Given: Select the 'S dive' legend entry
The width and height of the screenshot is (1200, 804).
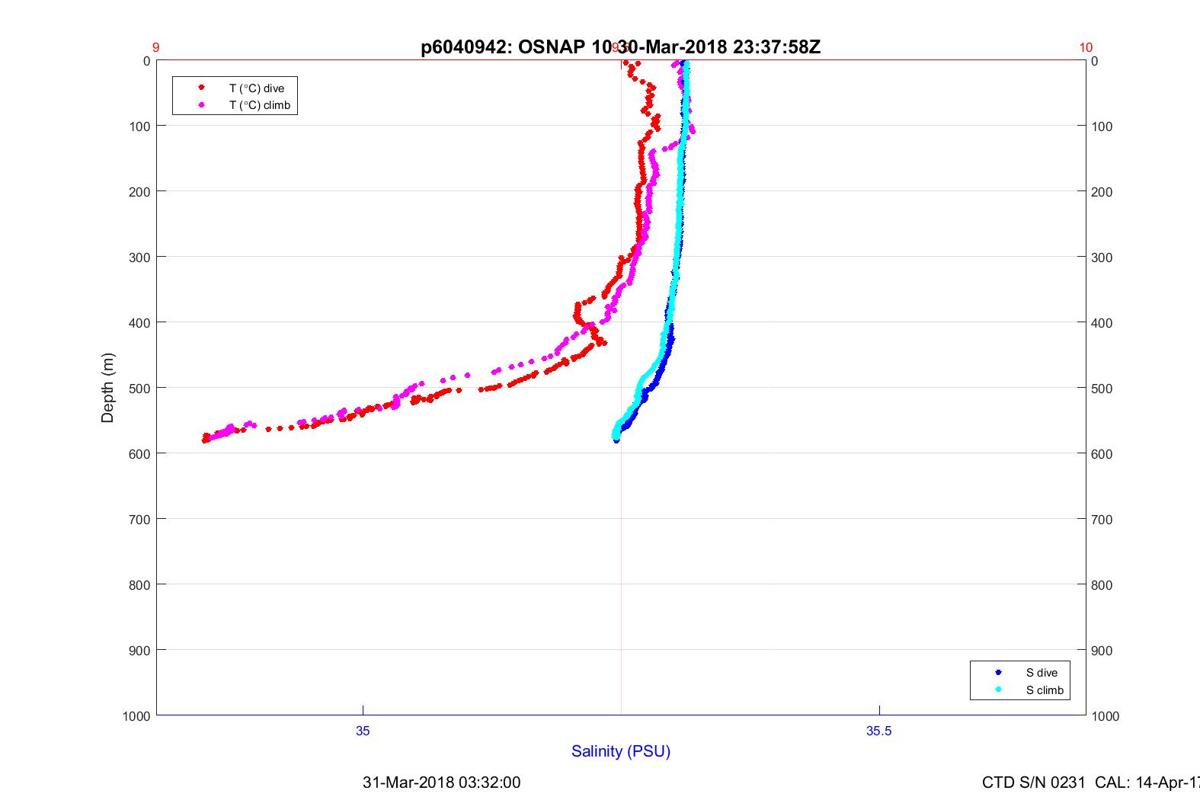Looking at the screenshot, I should pos(1041,673).
